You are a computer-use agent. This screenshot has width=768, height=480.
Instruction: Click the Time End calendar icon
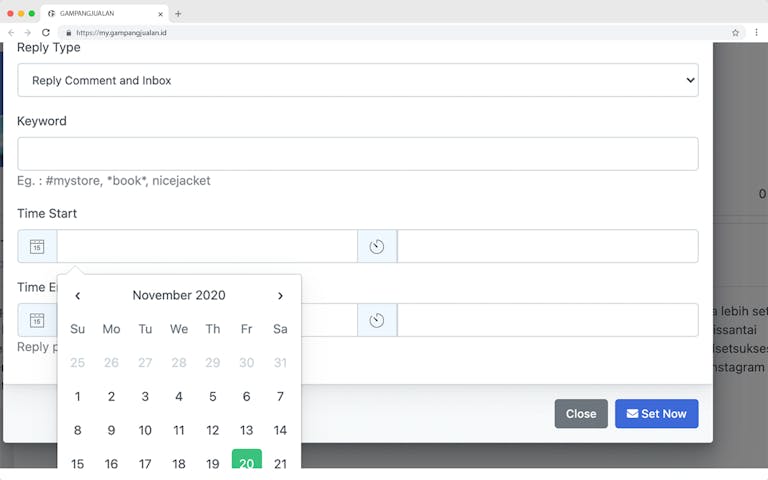point(37,320)
